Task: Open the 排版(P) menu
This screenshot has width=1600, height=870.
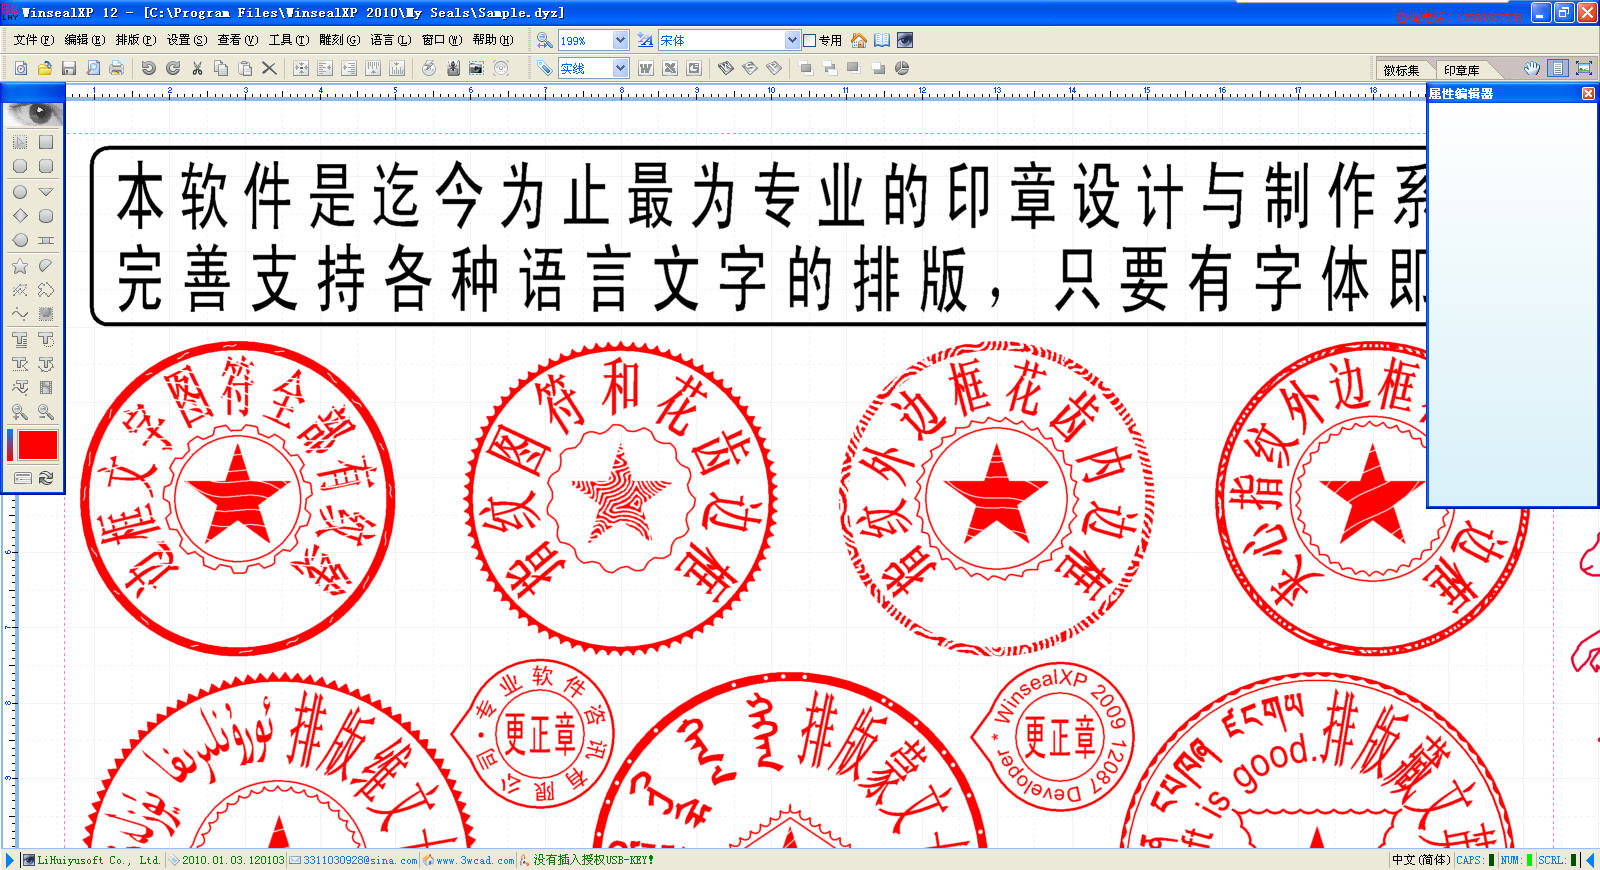Action: click(136, 40)
